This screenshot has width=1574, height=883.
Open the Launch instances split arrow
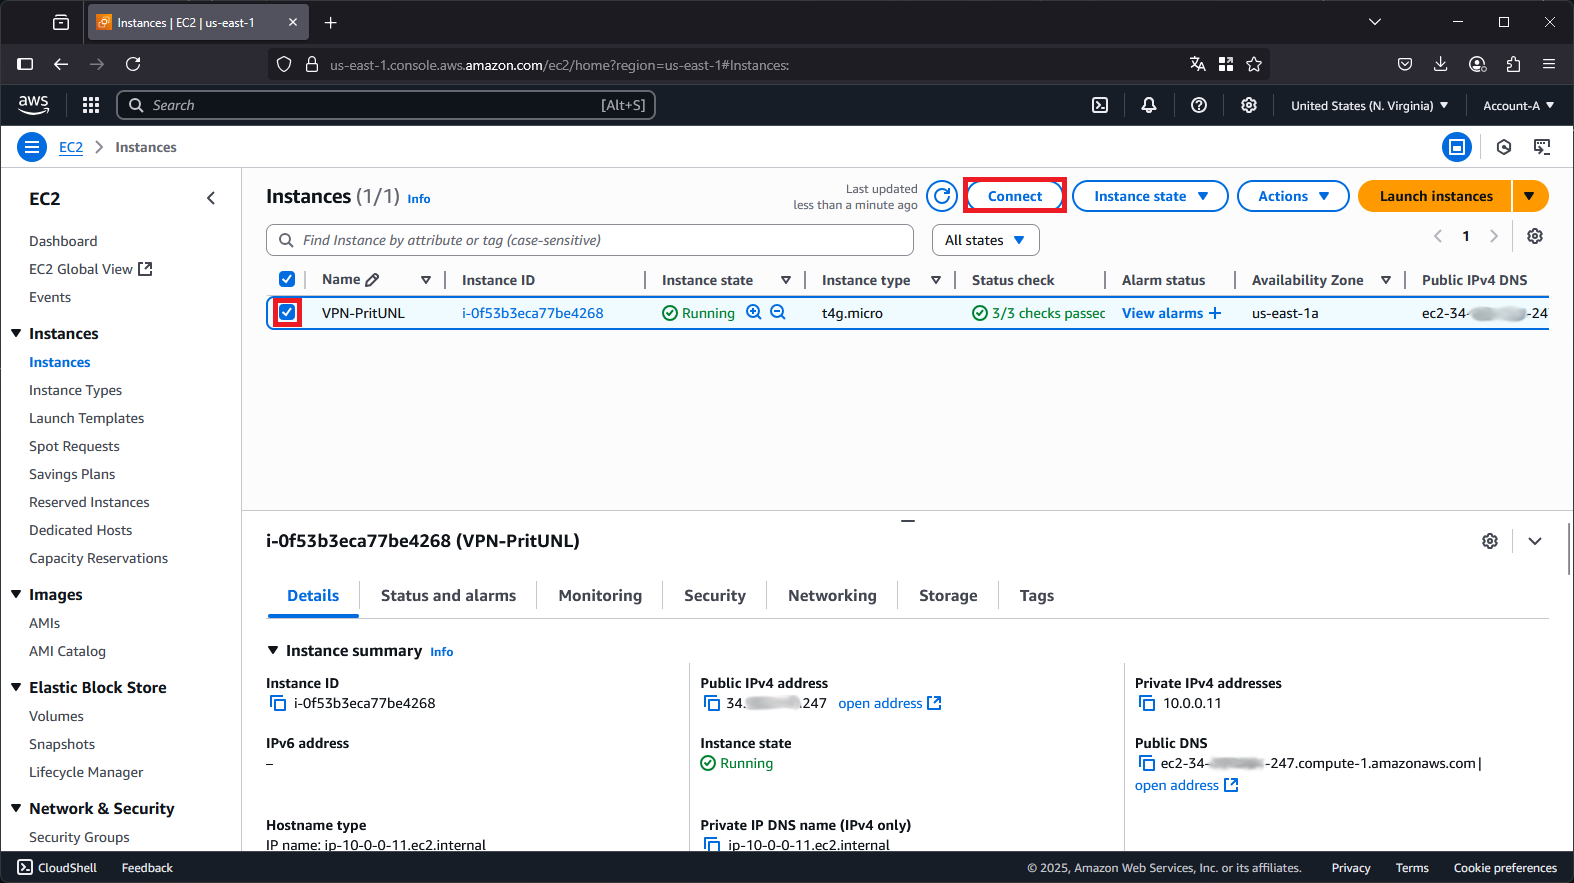tap(1530, 196)
